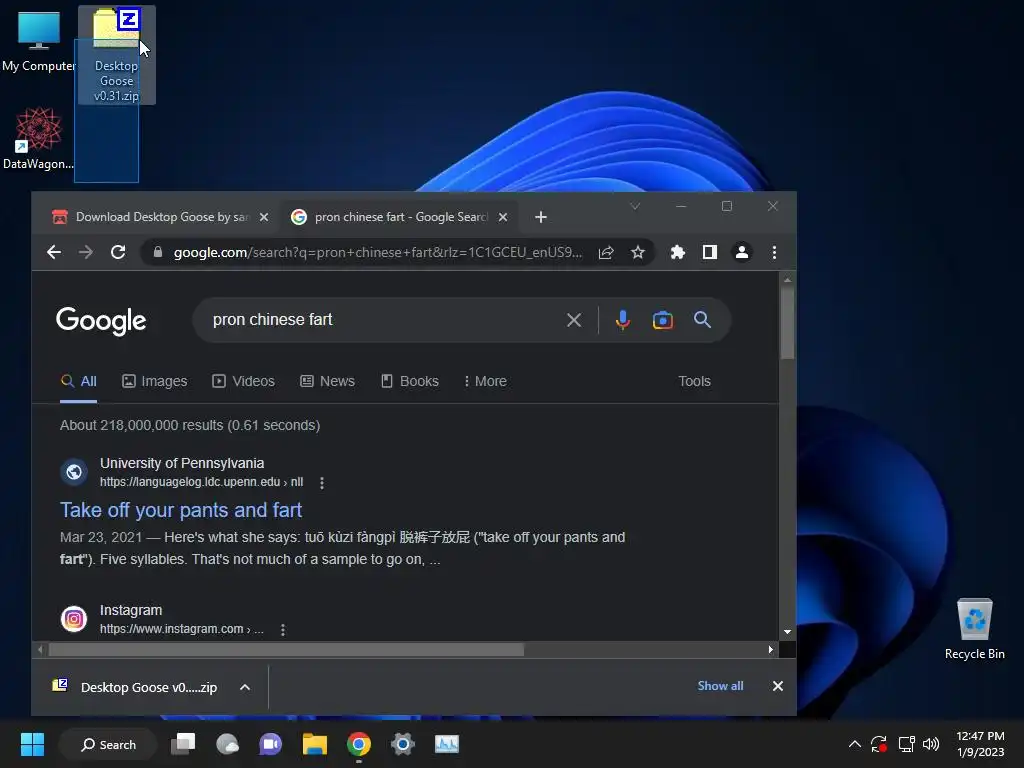Select the DataWagon desktop shortcut
This screenshot has height=768, width=1024.
(x=39, y=138)
